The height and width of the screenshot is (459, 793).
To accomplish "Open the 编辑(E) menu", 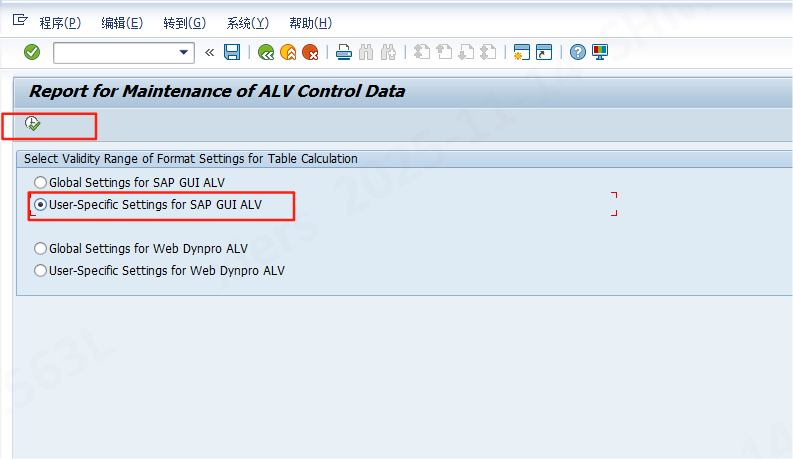I will 122,23.
